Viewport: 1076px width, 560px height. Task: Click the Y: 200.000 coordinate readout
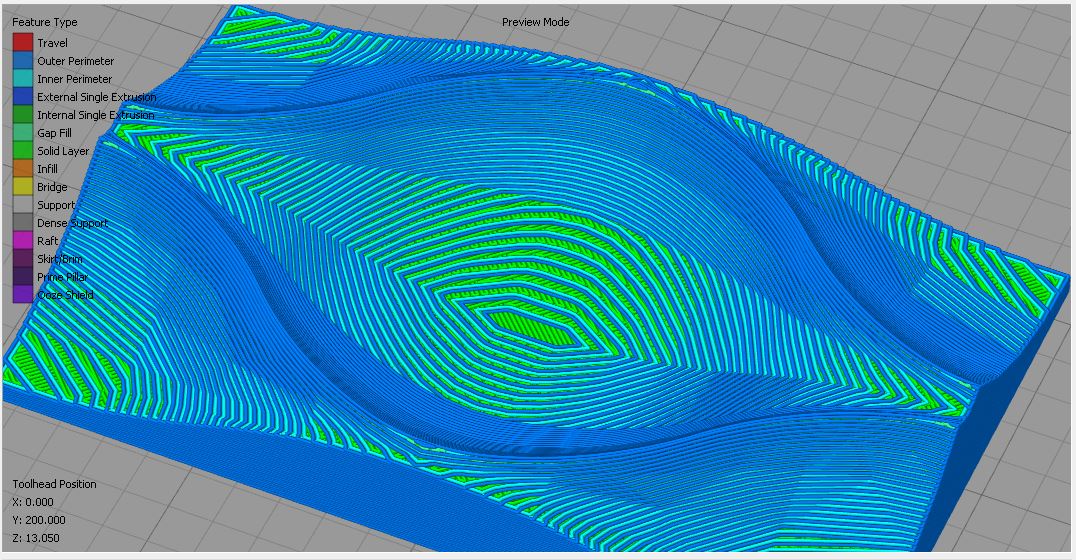(39, 520)
